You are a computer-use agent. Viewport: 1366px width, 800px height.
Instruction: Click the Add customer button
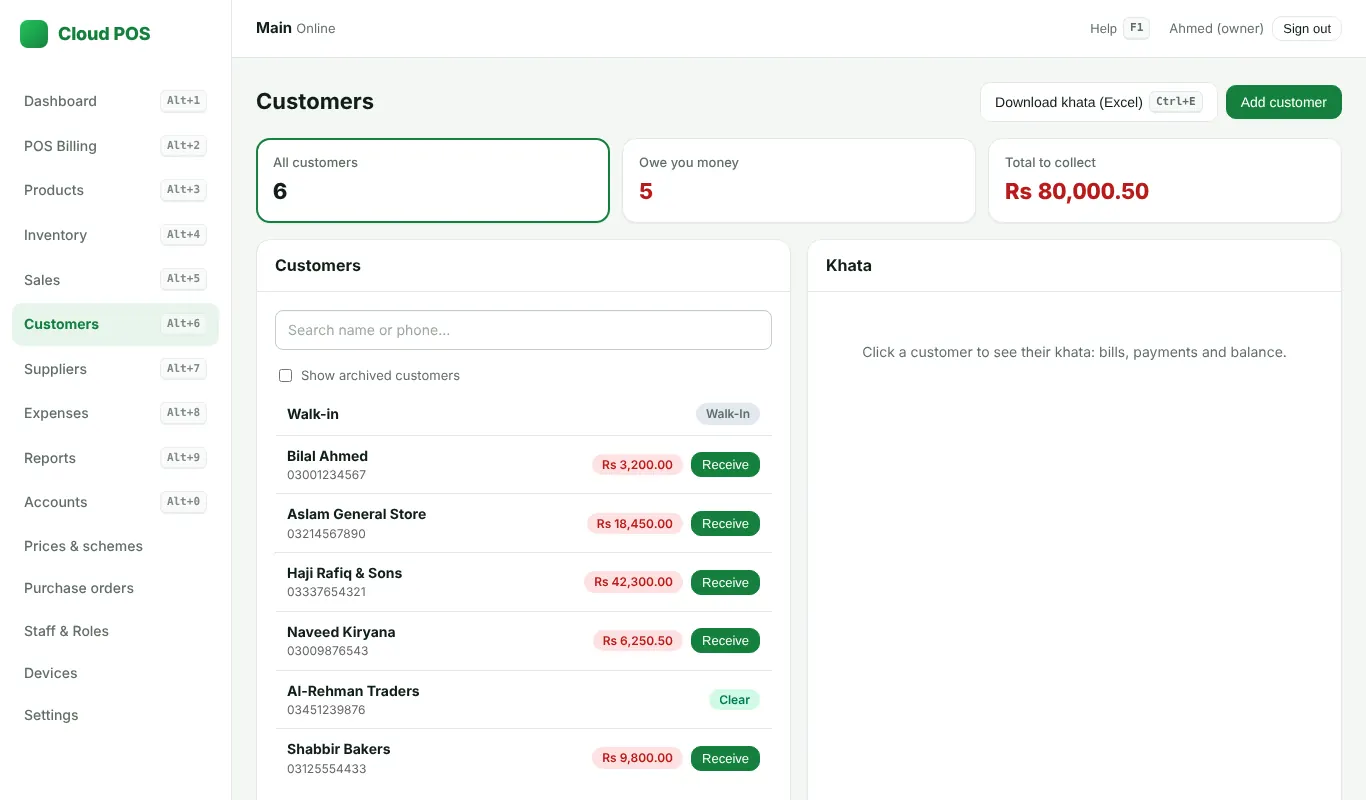(x=1284, y=102)
